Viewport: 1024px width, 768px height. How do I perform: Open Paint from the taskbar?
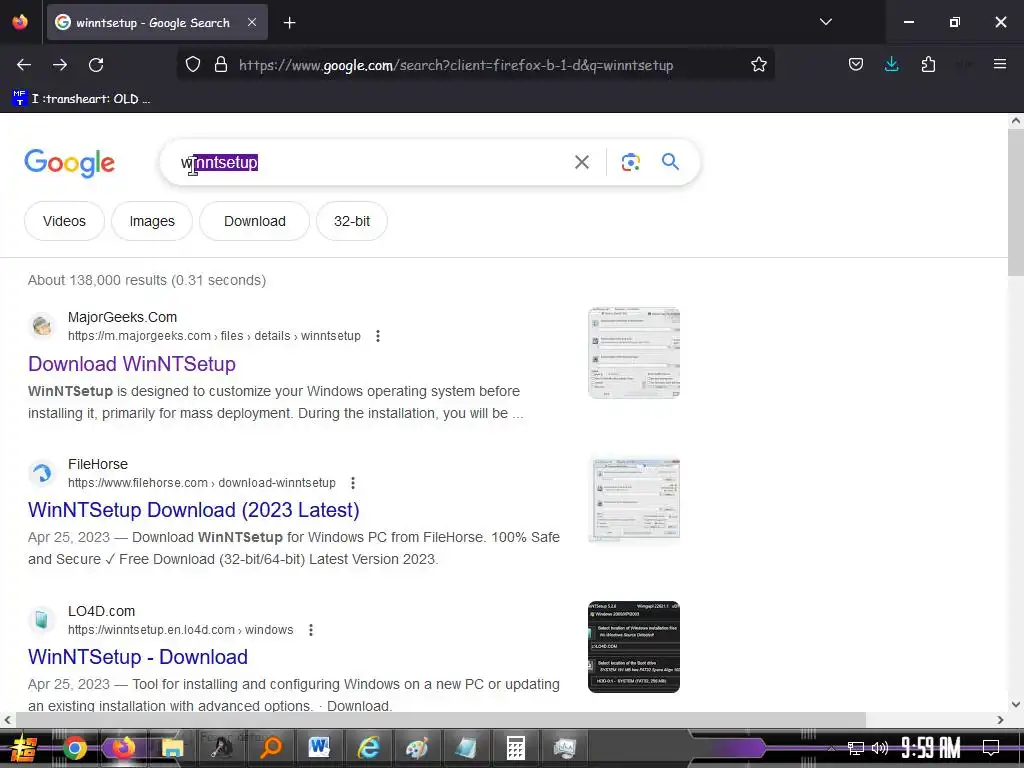(417, 748)
